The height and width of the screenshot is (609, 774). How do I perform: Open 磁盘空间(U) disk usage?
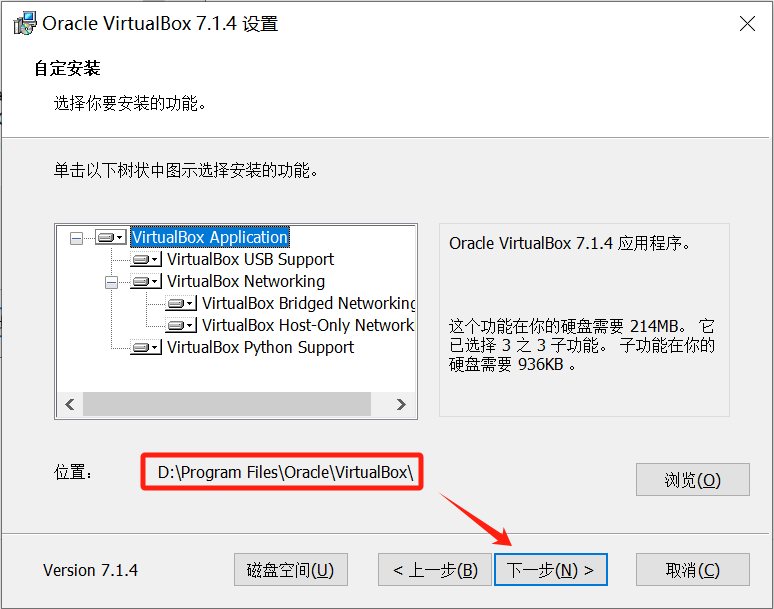pyautogui.click(x=290, y=570)
